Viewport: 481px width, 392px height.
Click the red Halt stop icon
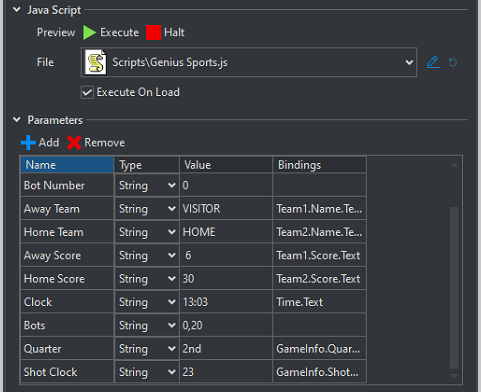[153, 33]
